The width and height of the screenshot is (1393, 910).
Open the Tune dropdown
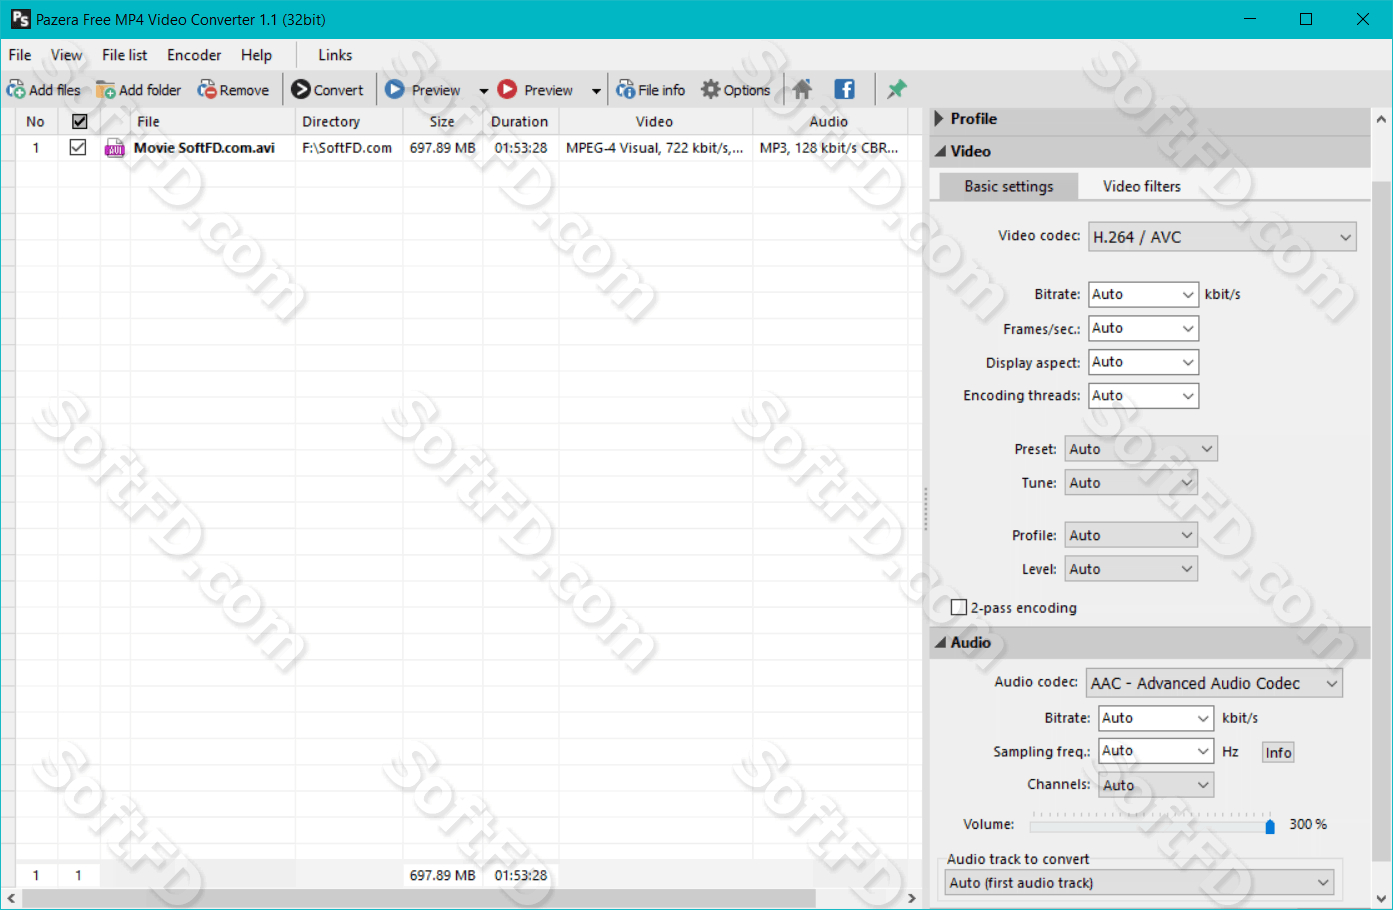(x=1131, y=483)
